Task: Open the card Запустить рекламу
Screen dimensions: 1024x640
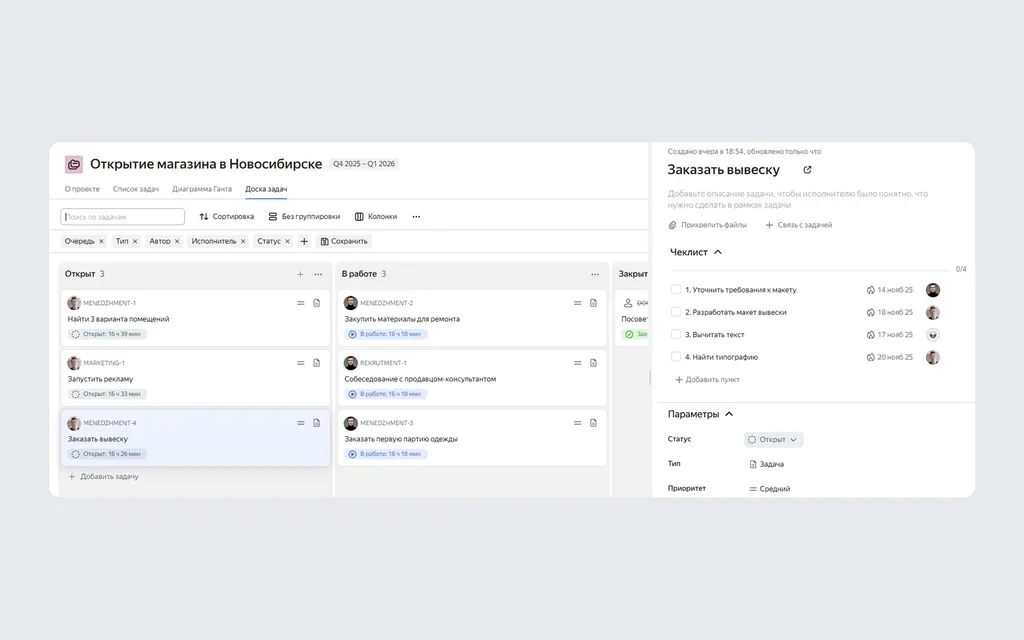Action: click(195, 378)
